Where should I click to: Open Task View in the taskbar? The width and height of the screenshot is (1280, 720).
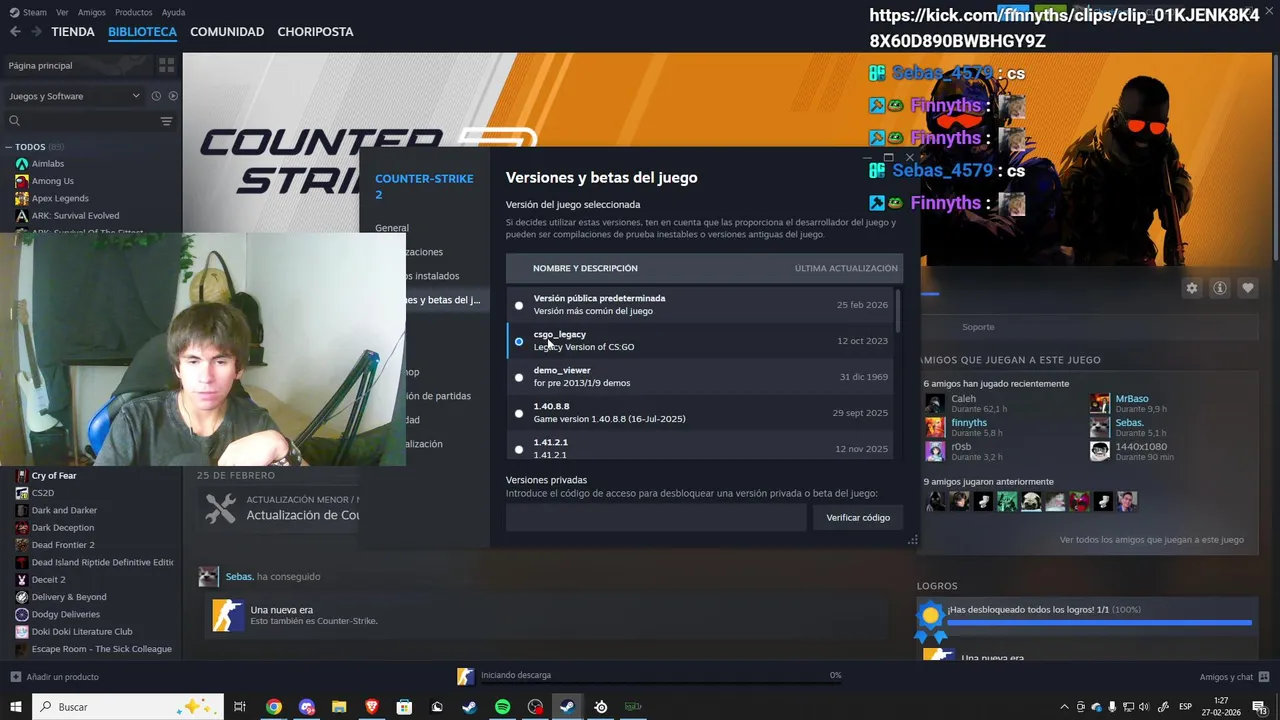pyautogui.click(x=240, y=707)
